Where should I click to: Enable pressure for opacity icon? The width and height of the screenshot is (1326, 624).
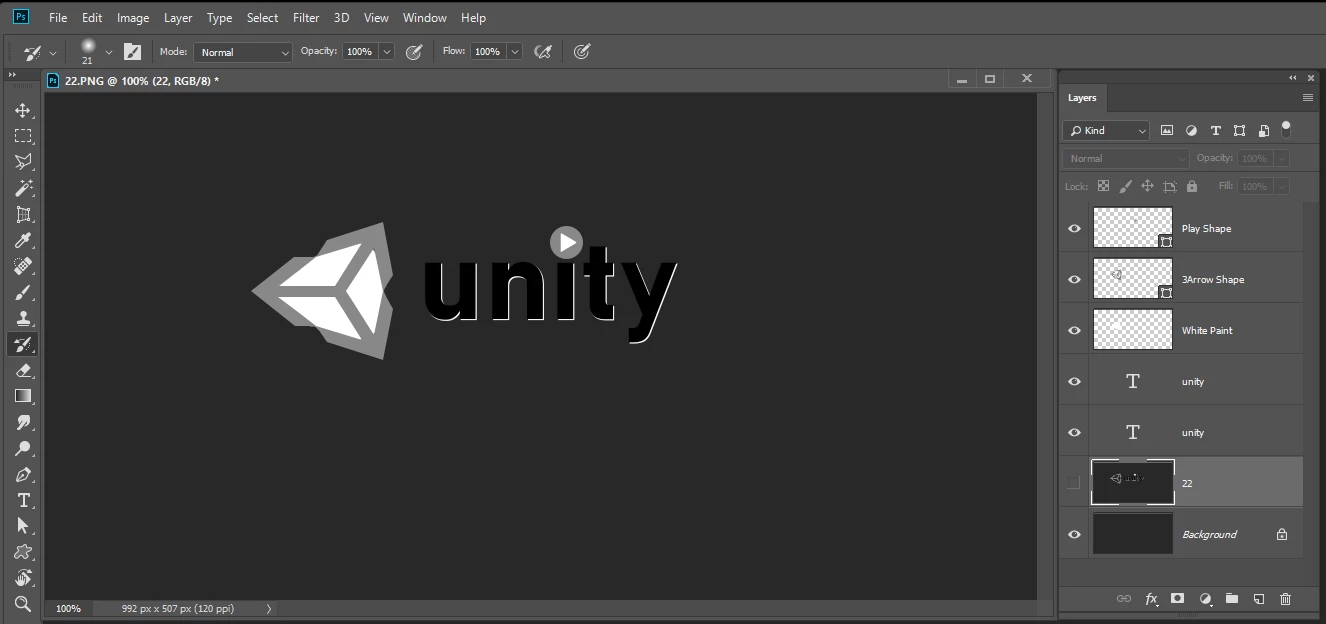click(x=414, y=52)
